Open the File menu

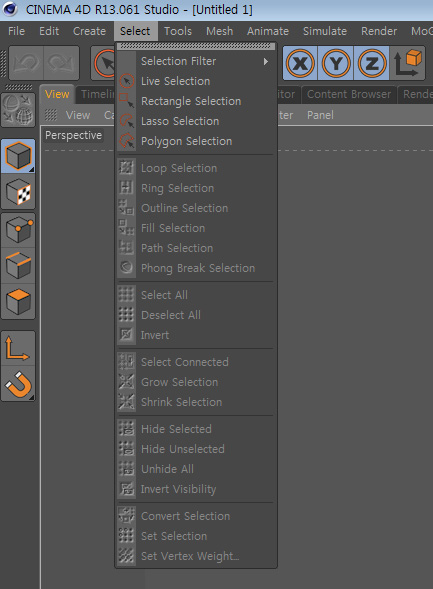[x=17, y=31]
